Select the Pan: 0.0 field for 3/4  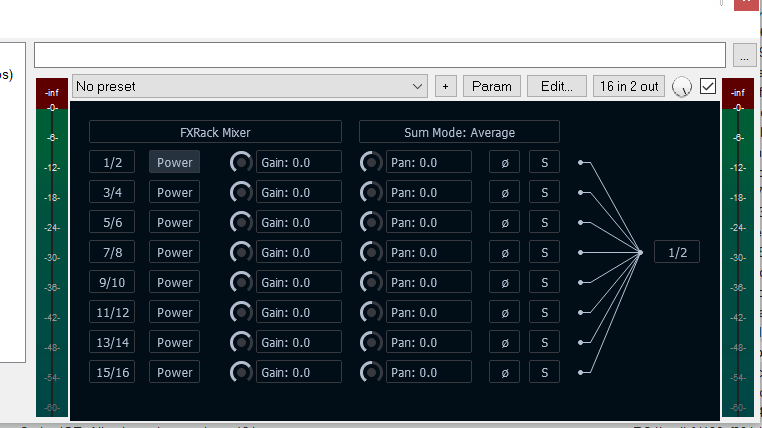(x=429, y=192)
